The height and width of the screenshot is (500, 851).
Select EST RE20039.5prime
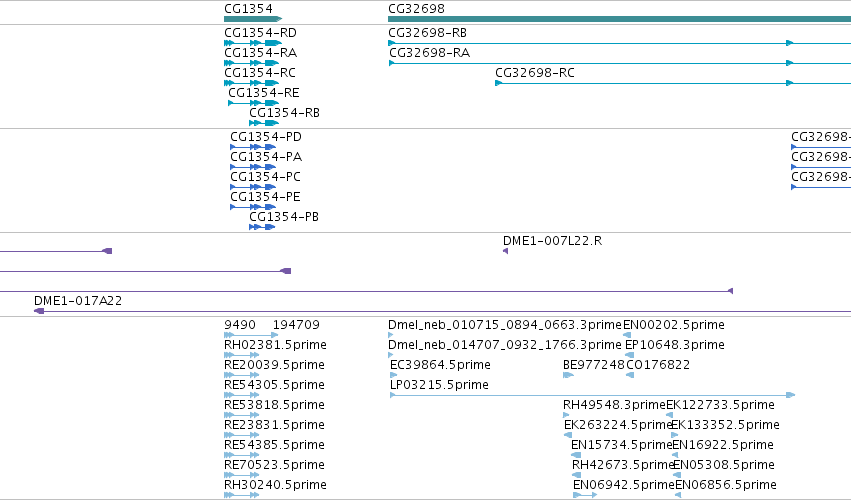coord(274,365)
